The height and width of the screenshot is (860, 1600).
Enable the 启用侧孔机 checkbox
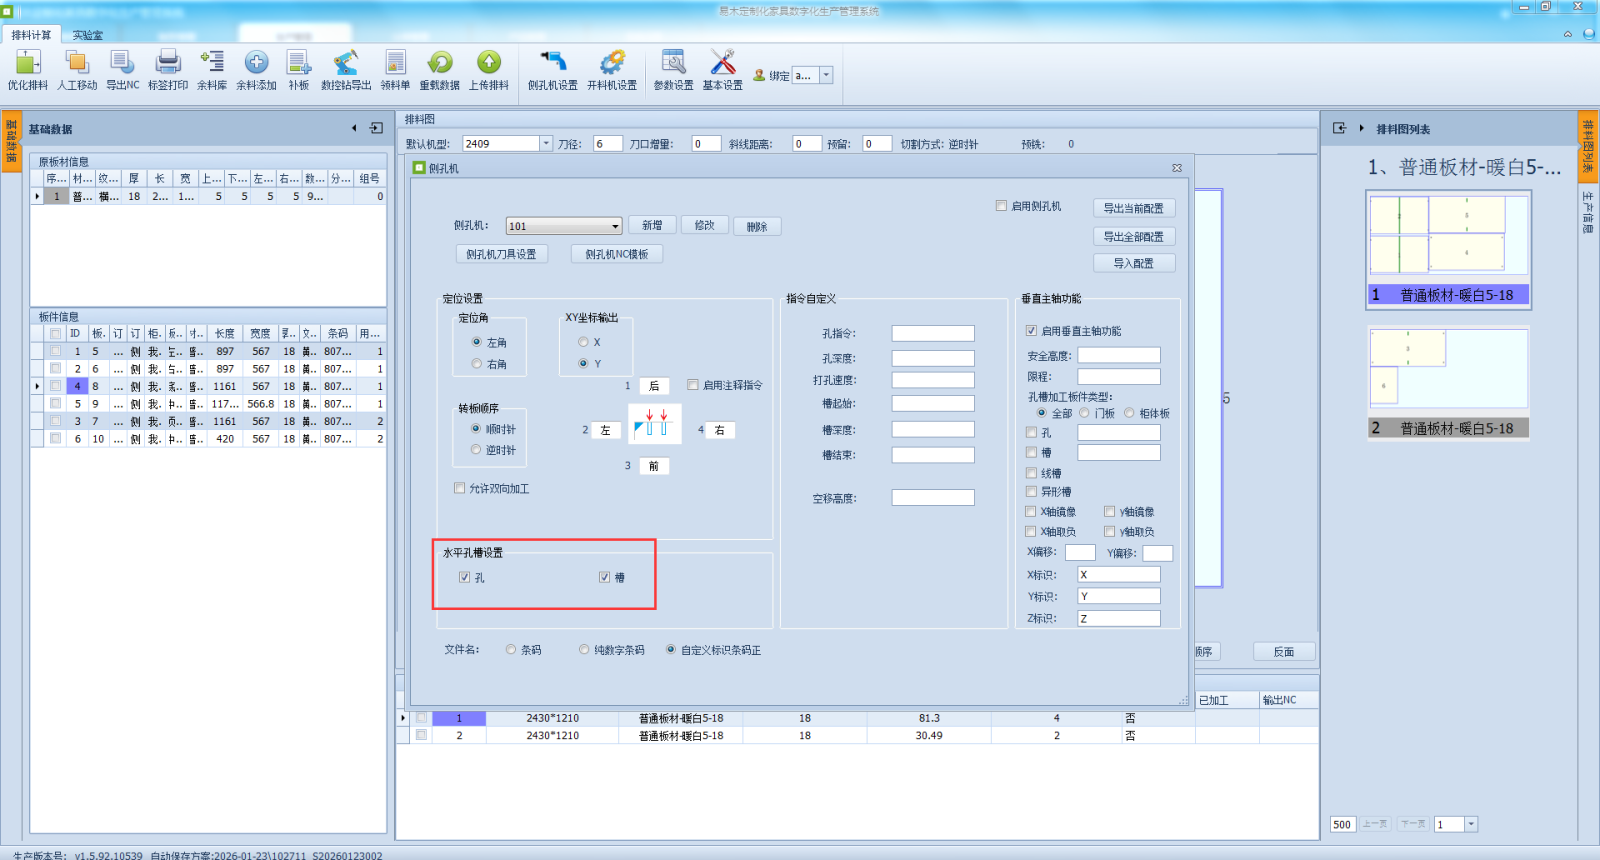click(x=1001, y=206)
